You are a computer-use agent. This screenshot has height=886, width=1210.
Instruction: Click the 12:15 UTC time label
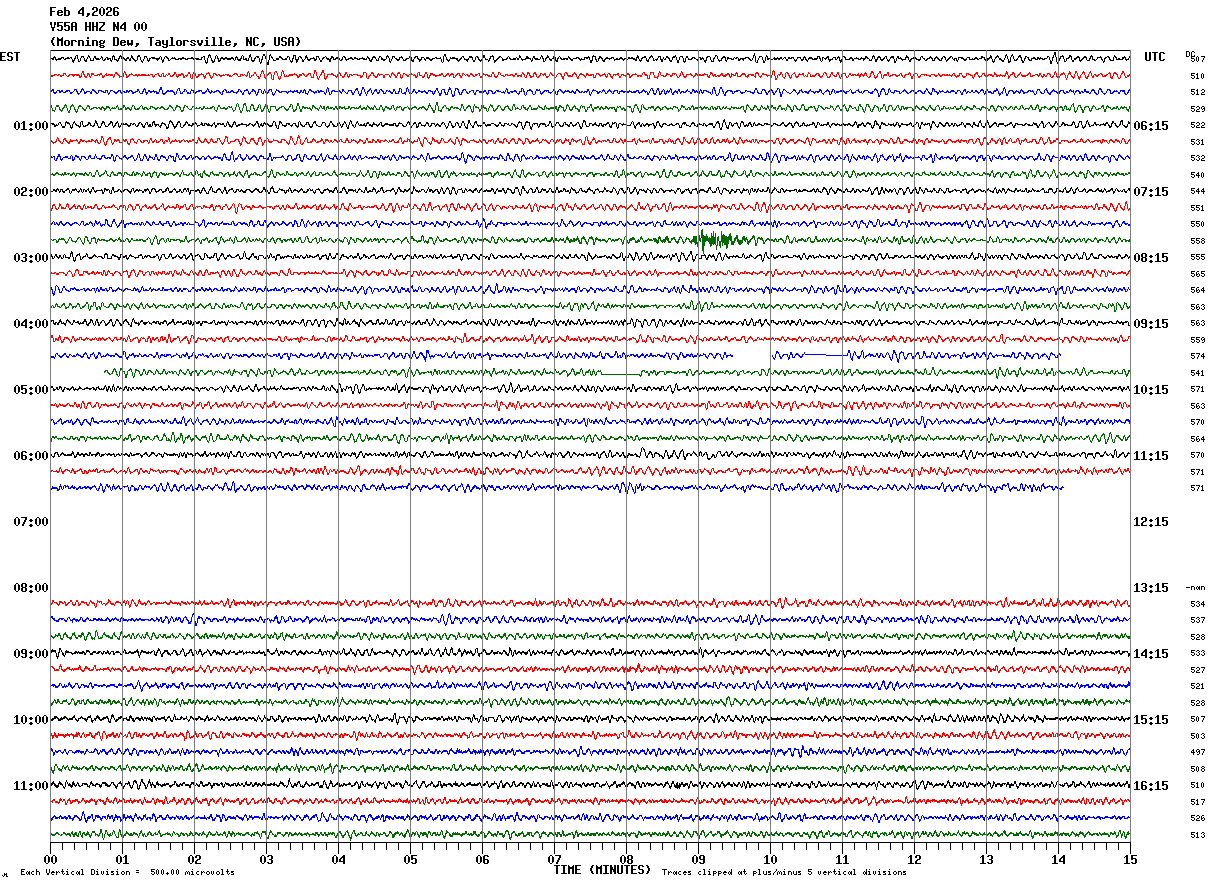click(1151, 522)
